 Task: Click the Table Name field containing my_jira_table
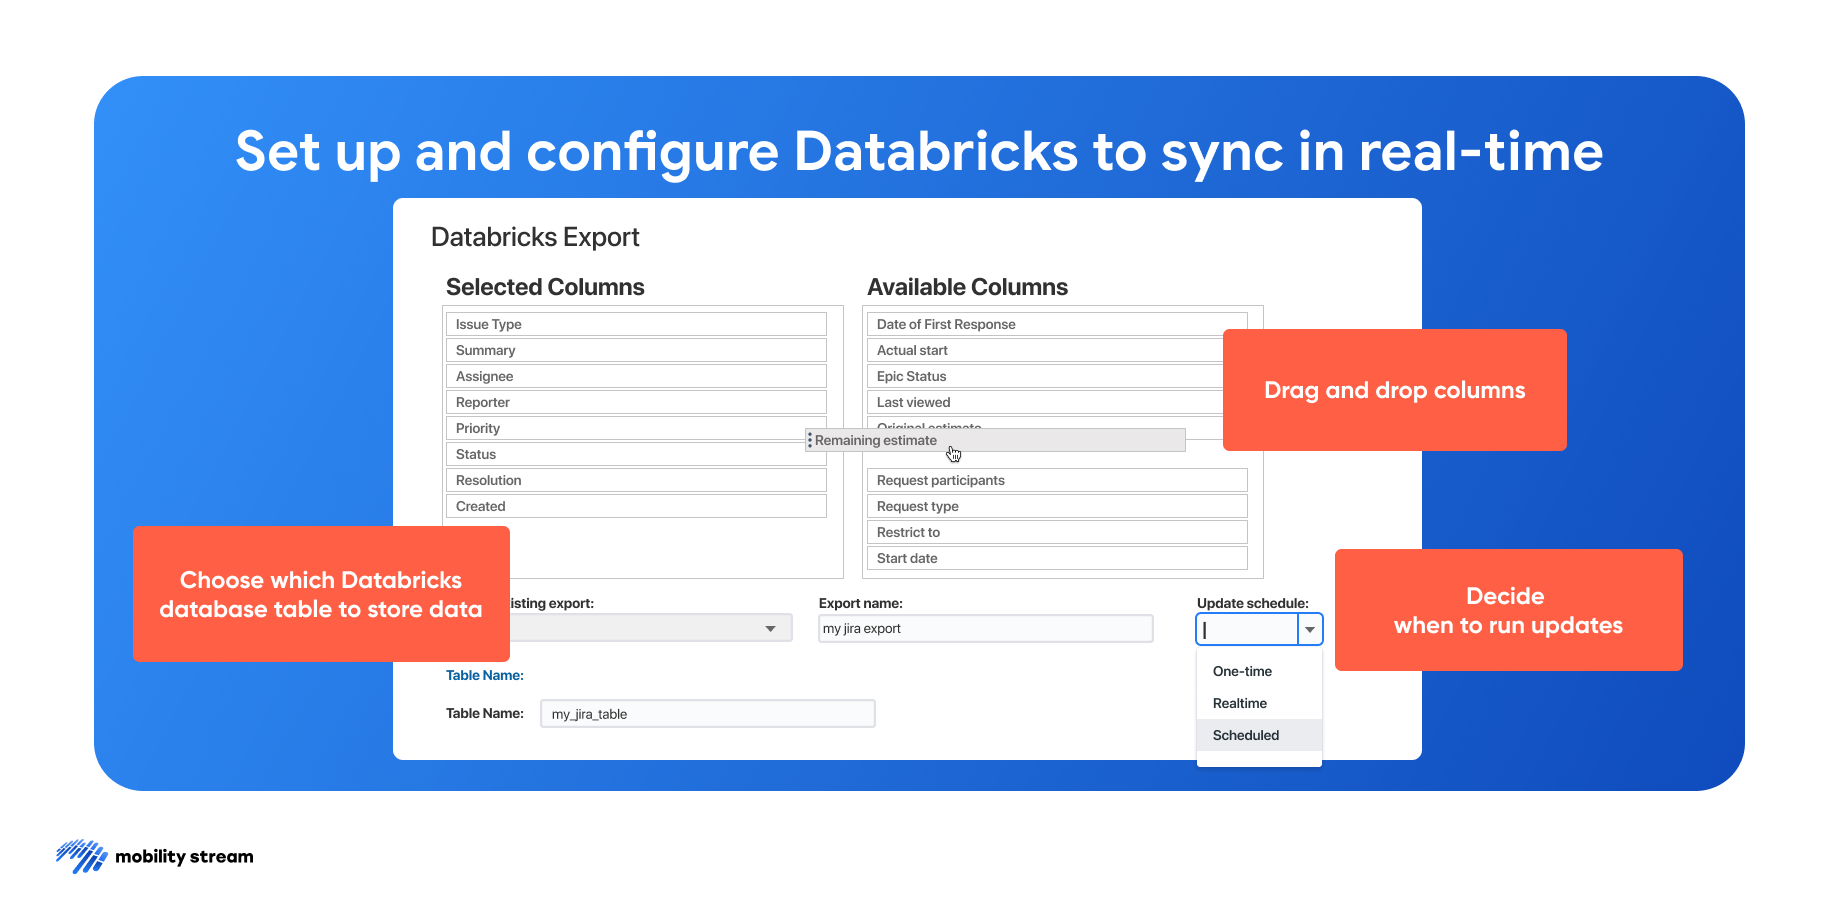708,713
